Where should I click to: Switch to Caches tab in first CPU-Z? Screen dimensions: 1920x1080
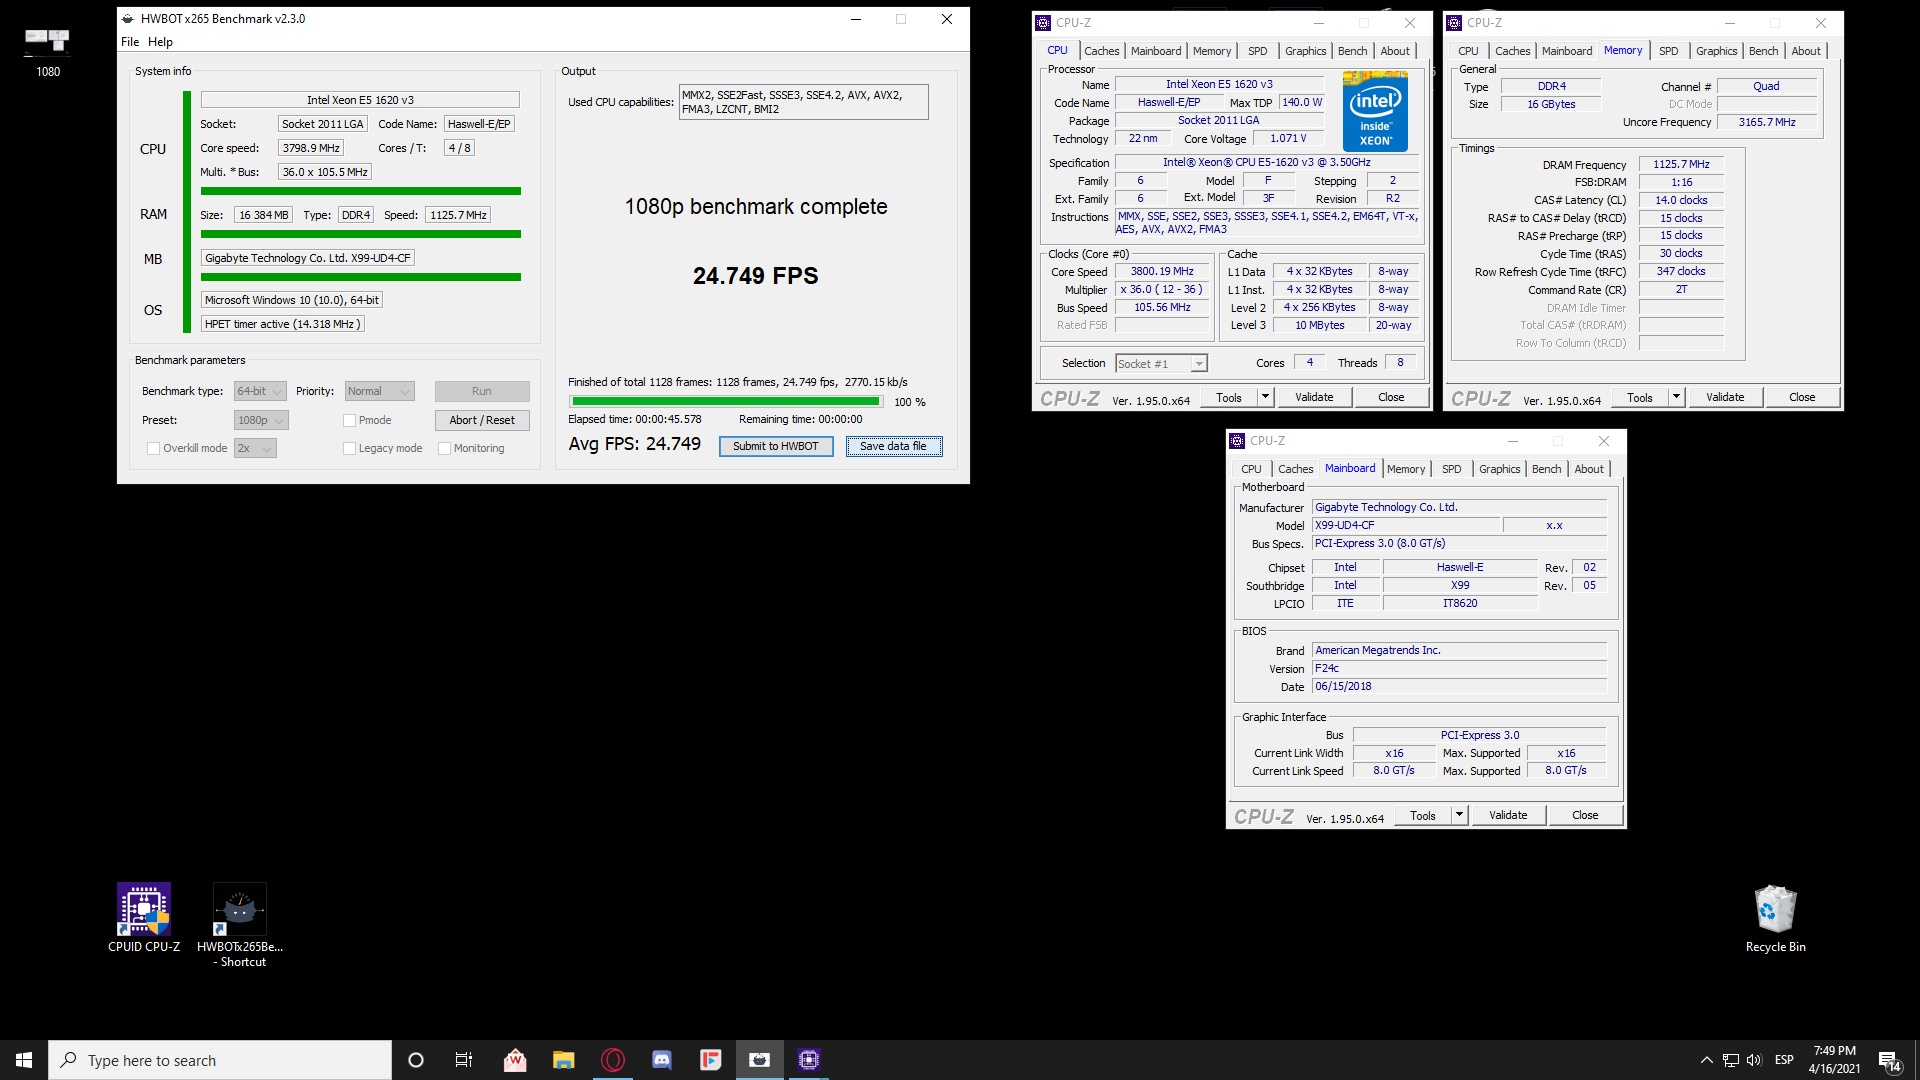pyautogui.click(x=1101, y=51)
